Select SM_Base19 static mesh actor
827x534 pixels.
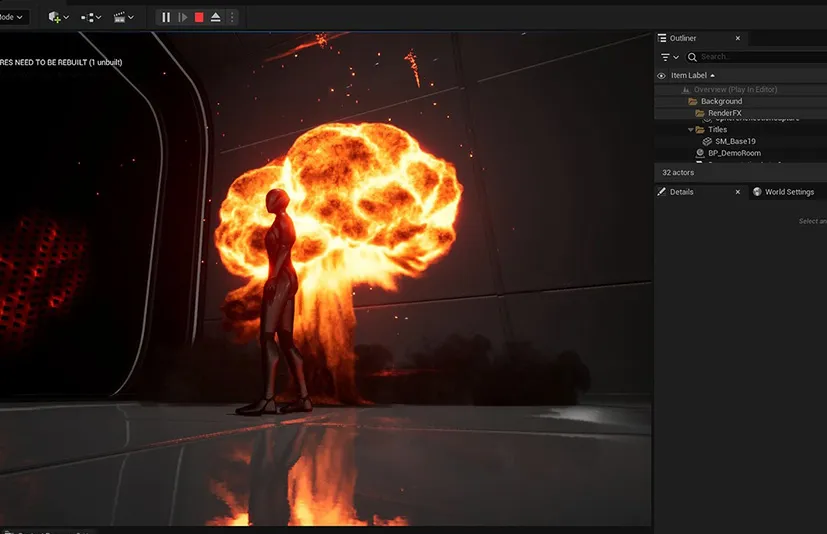[x=735, y=141]
